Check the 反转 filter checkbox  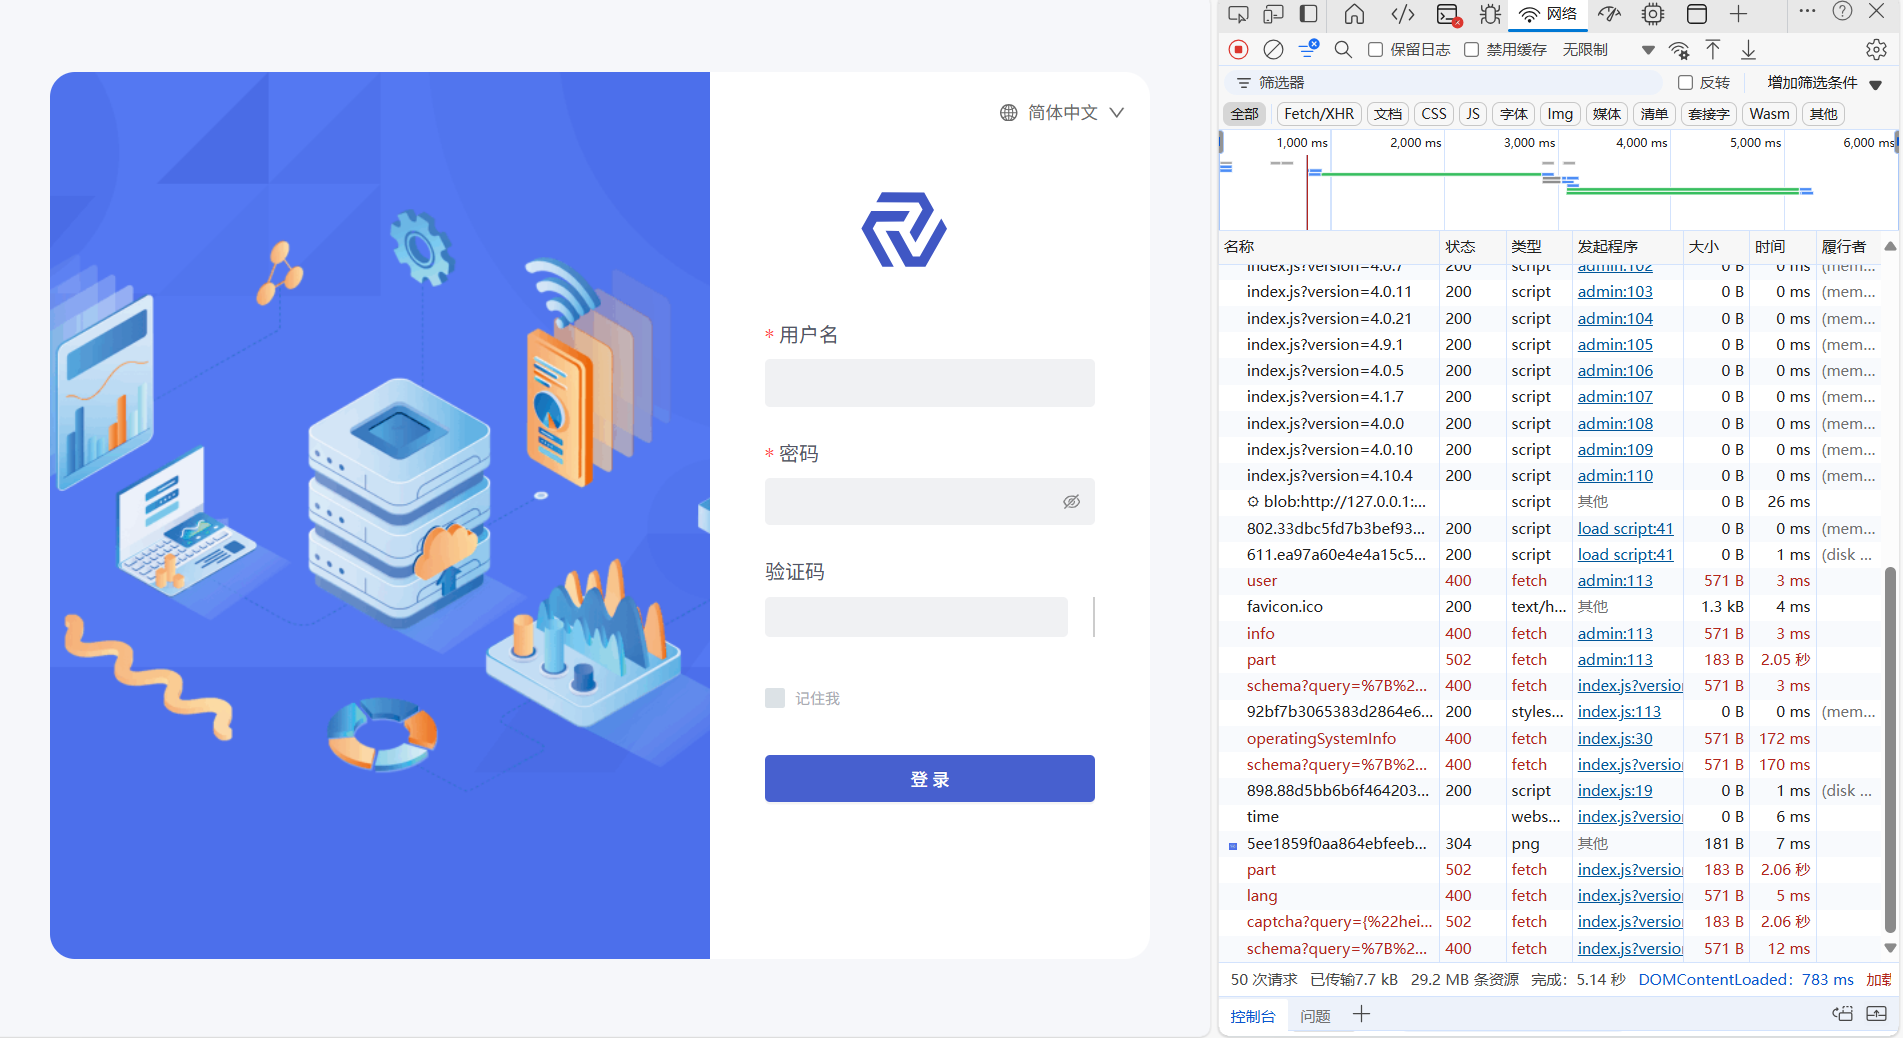[x=1685, y=83]
